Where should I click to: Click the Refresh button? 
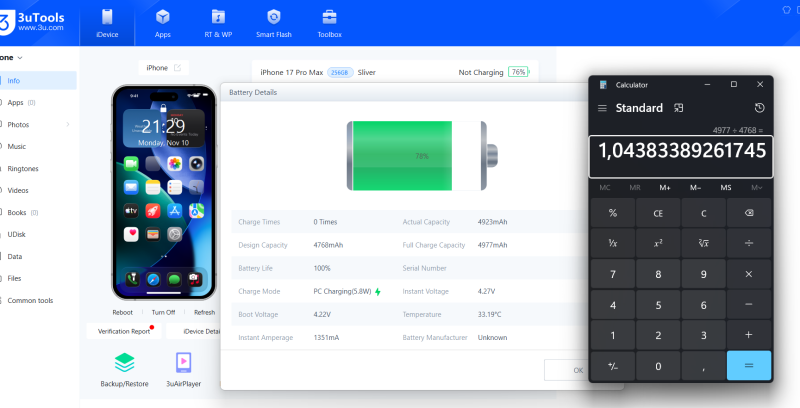click(x=205, y=312)
